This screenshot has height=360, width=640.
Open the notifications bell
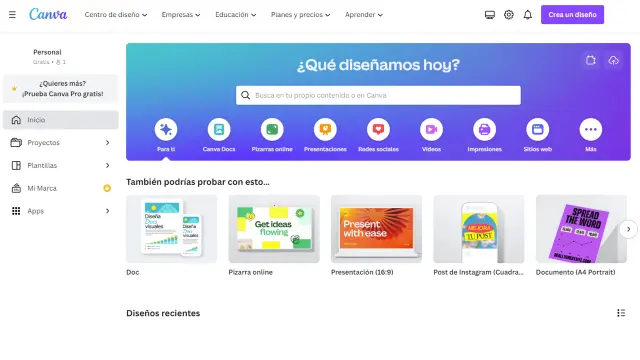[x=528, y=15]
